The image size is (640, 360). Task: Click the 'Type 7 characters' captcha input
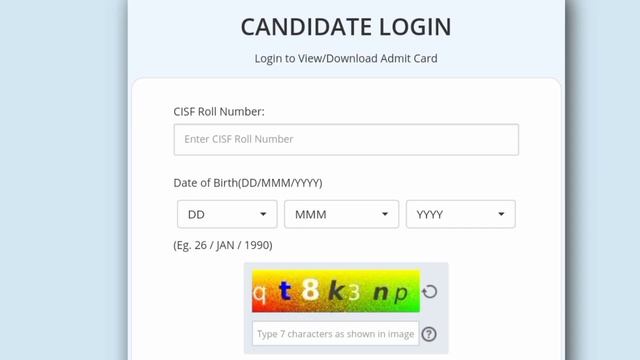(336, 333)
